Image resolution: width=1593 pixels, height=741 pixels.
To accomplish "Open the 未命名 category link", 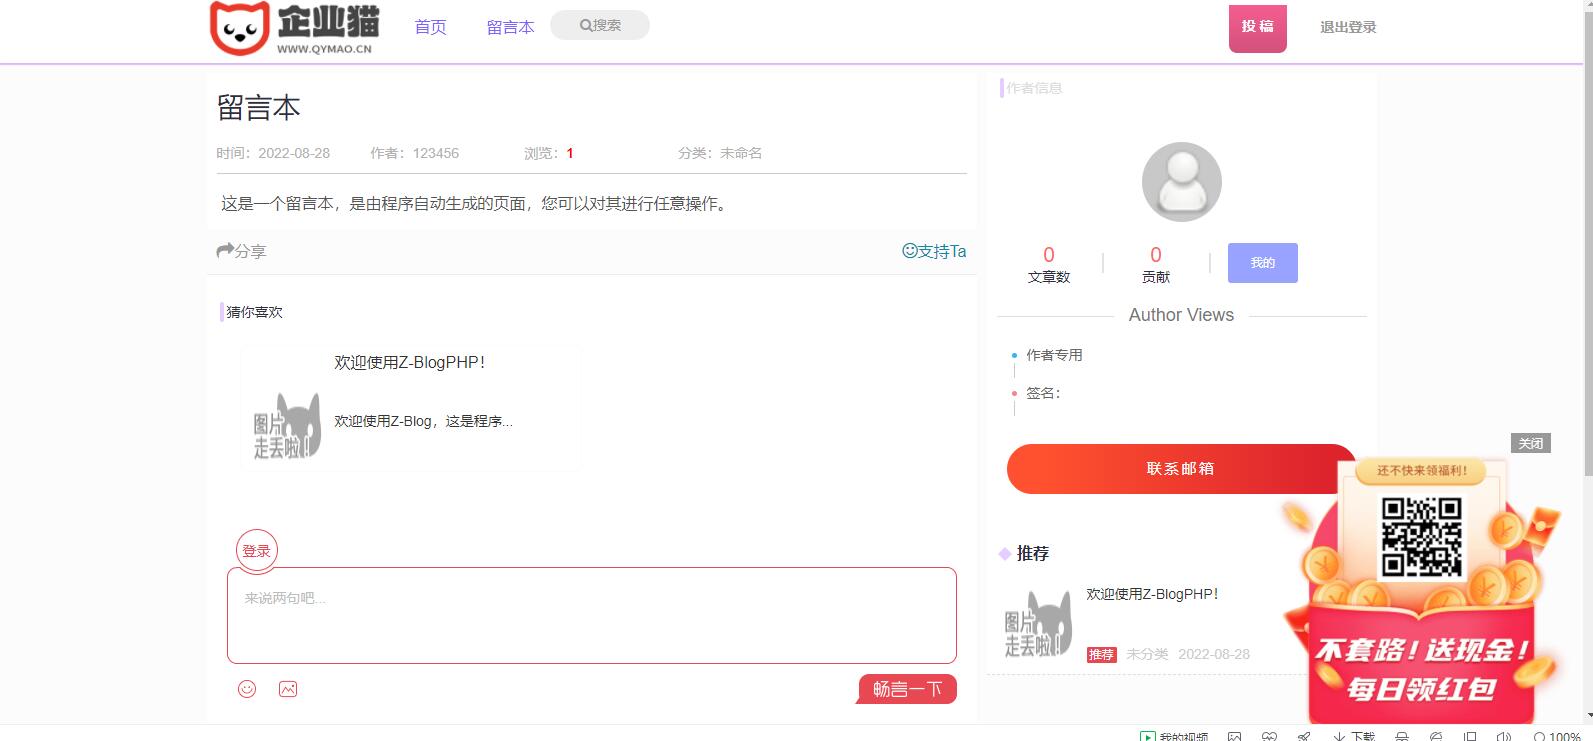I will coord(741,153).
